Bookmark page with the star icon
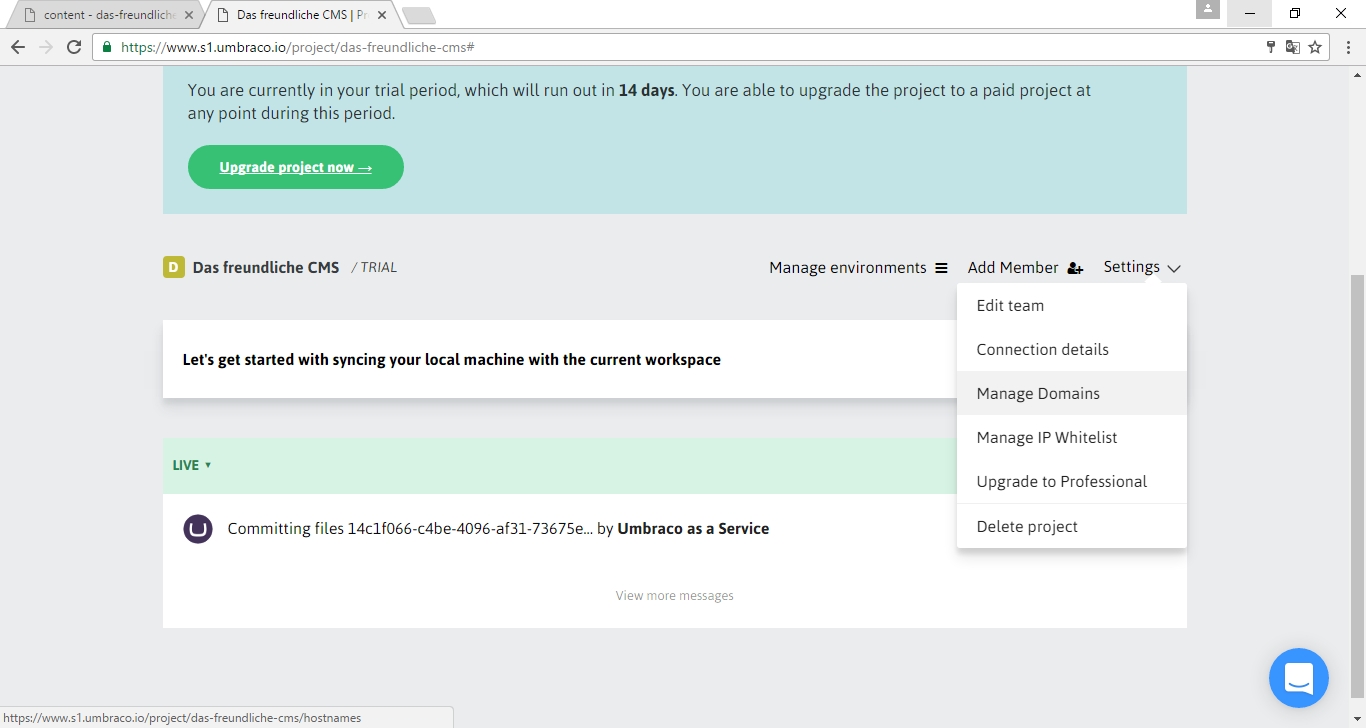This screenshot has width=1366, height=728. tap(1315, 47)
